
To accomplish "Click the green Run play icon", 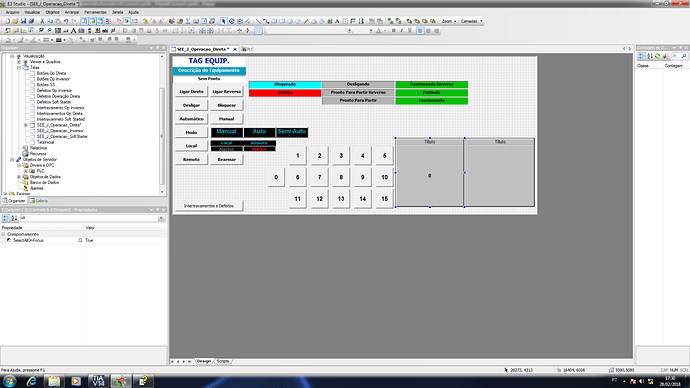I will [127, 21].
